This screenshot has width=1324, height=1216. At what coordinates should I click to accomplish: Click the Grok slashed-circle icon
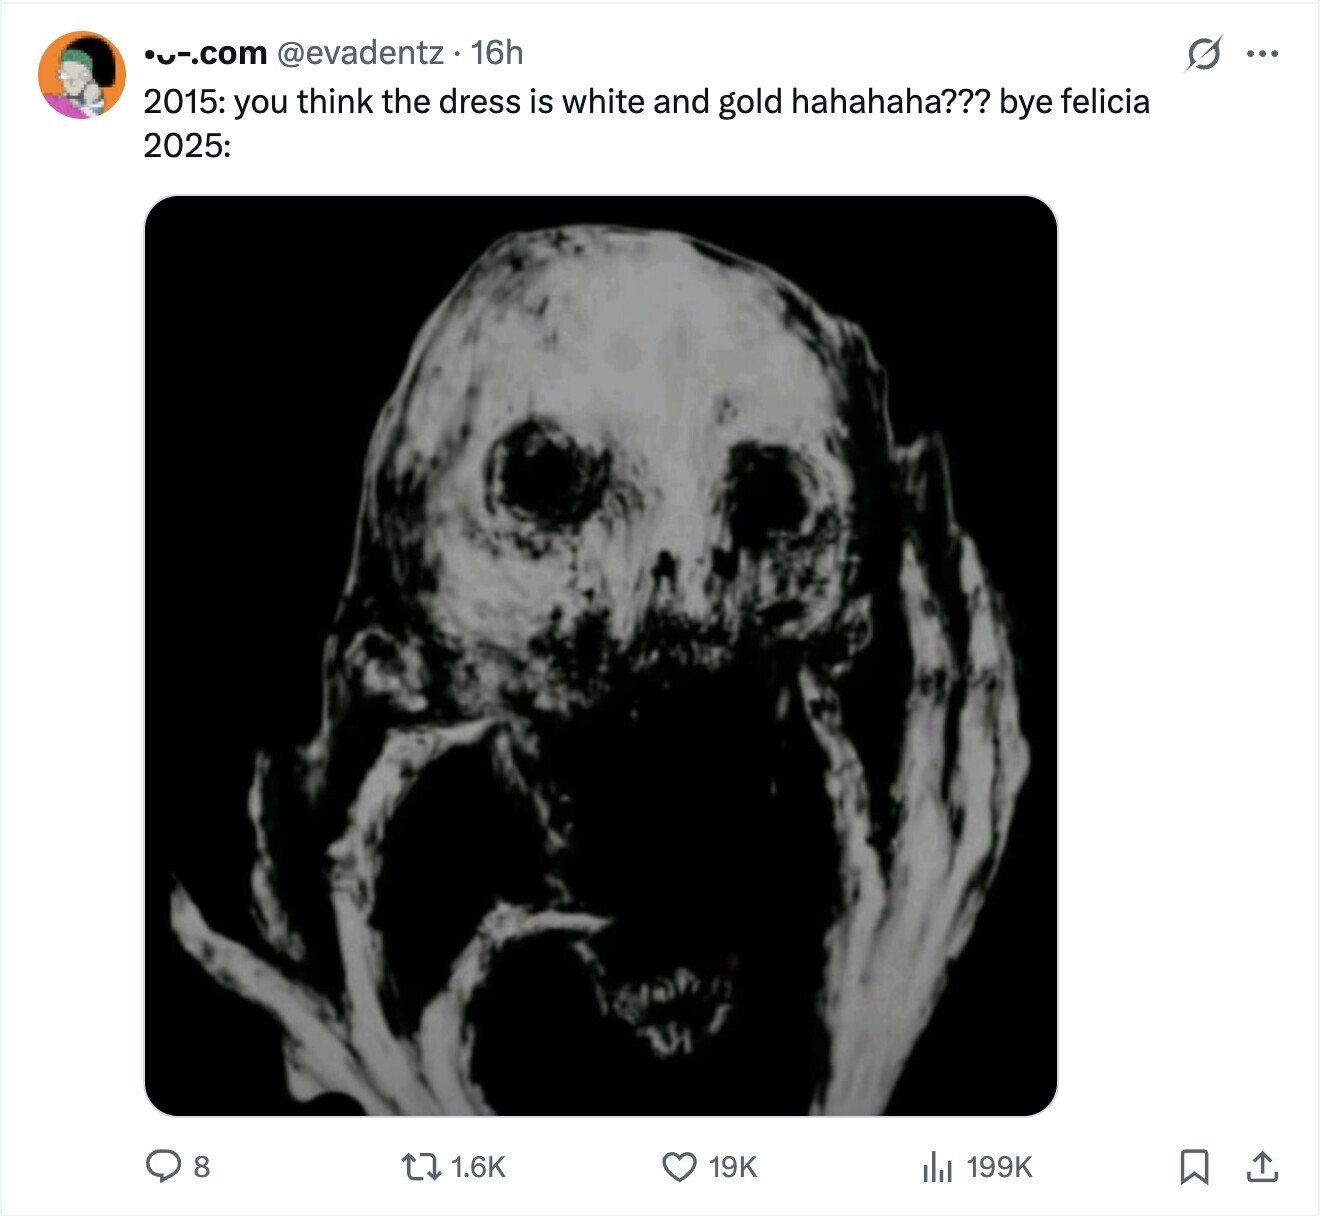click(x=1203, y=54)
